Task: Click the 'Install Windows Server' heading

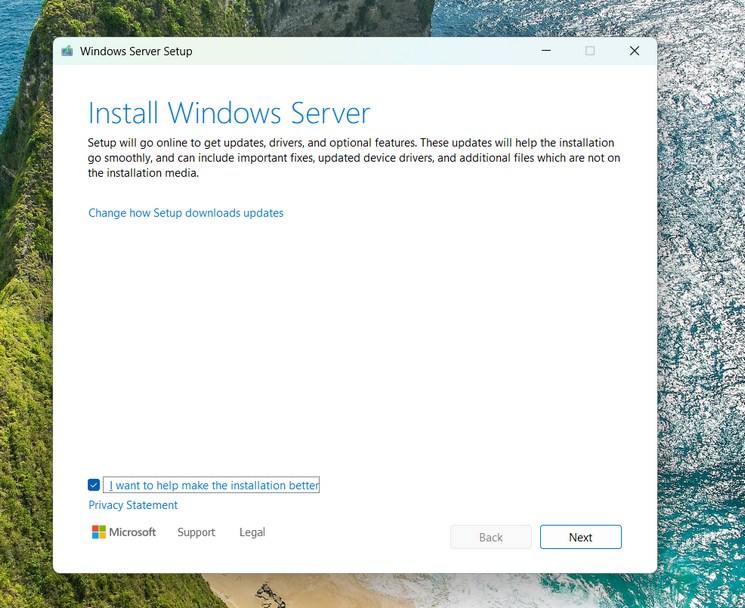Action: [229, 113]
